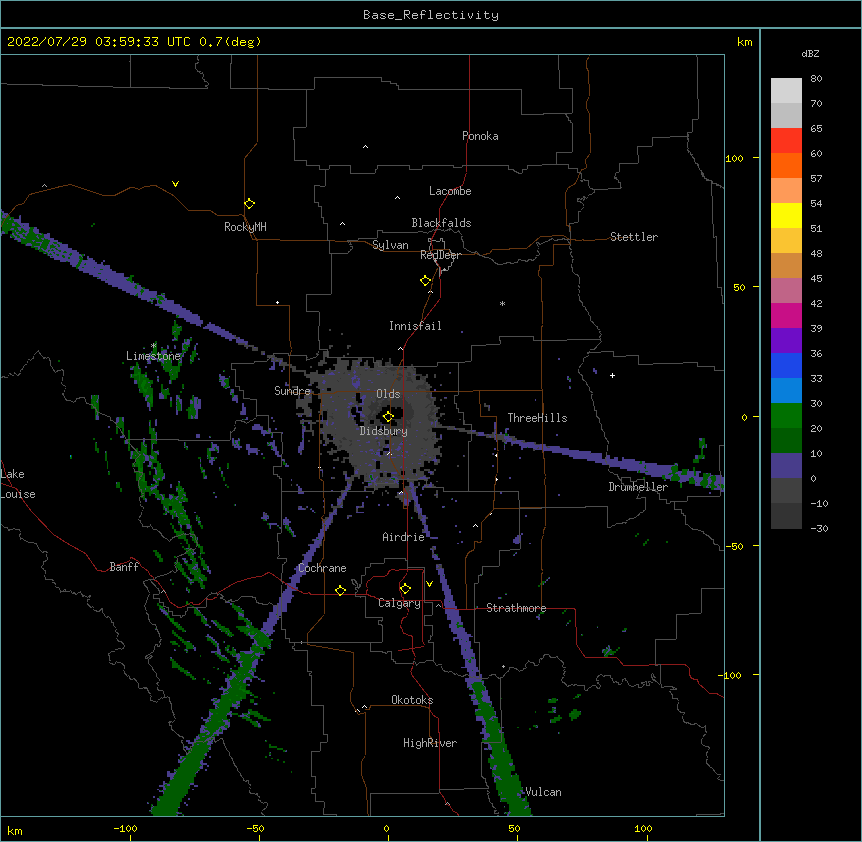The image size is (862, 842).
Task: Click the Drumheller label
Action: [638, 487]
